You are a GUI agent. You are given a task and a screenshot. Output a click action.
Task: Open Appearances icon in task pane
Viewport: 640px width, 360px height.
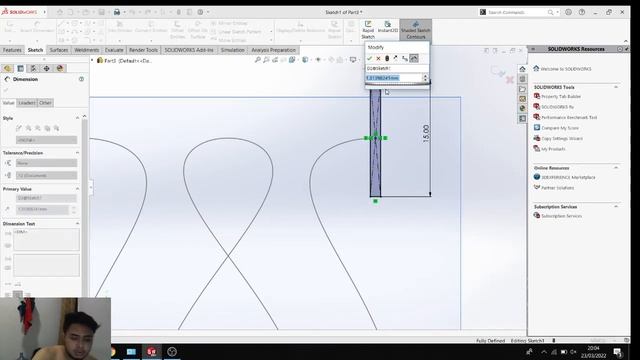click(x=522, y=109)
